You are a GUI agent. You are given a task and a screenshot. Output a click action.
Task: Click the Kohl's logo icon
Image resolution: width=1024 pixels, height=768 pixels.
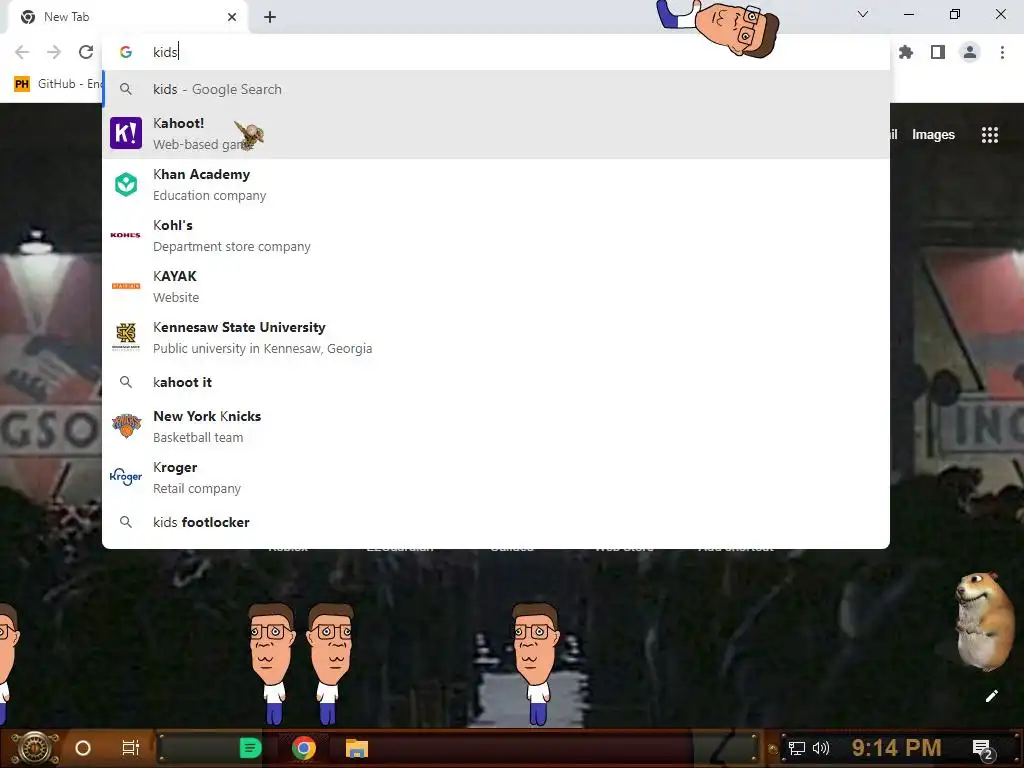pyautogui.click(x=126, y=235)
